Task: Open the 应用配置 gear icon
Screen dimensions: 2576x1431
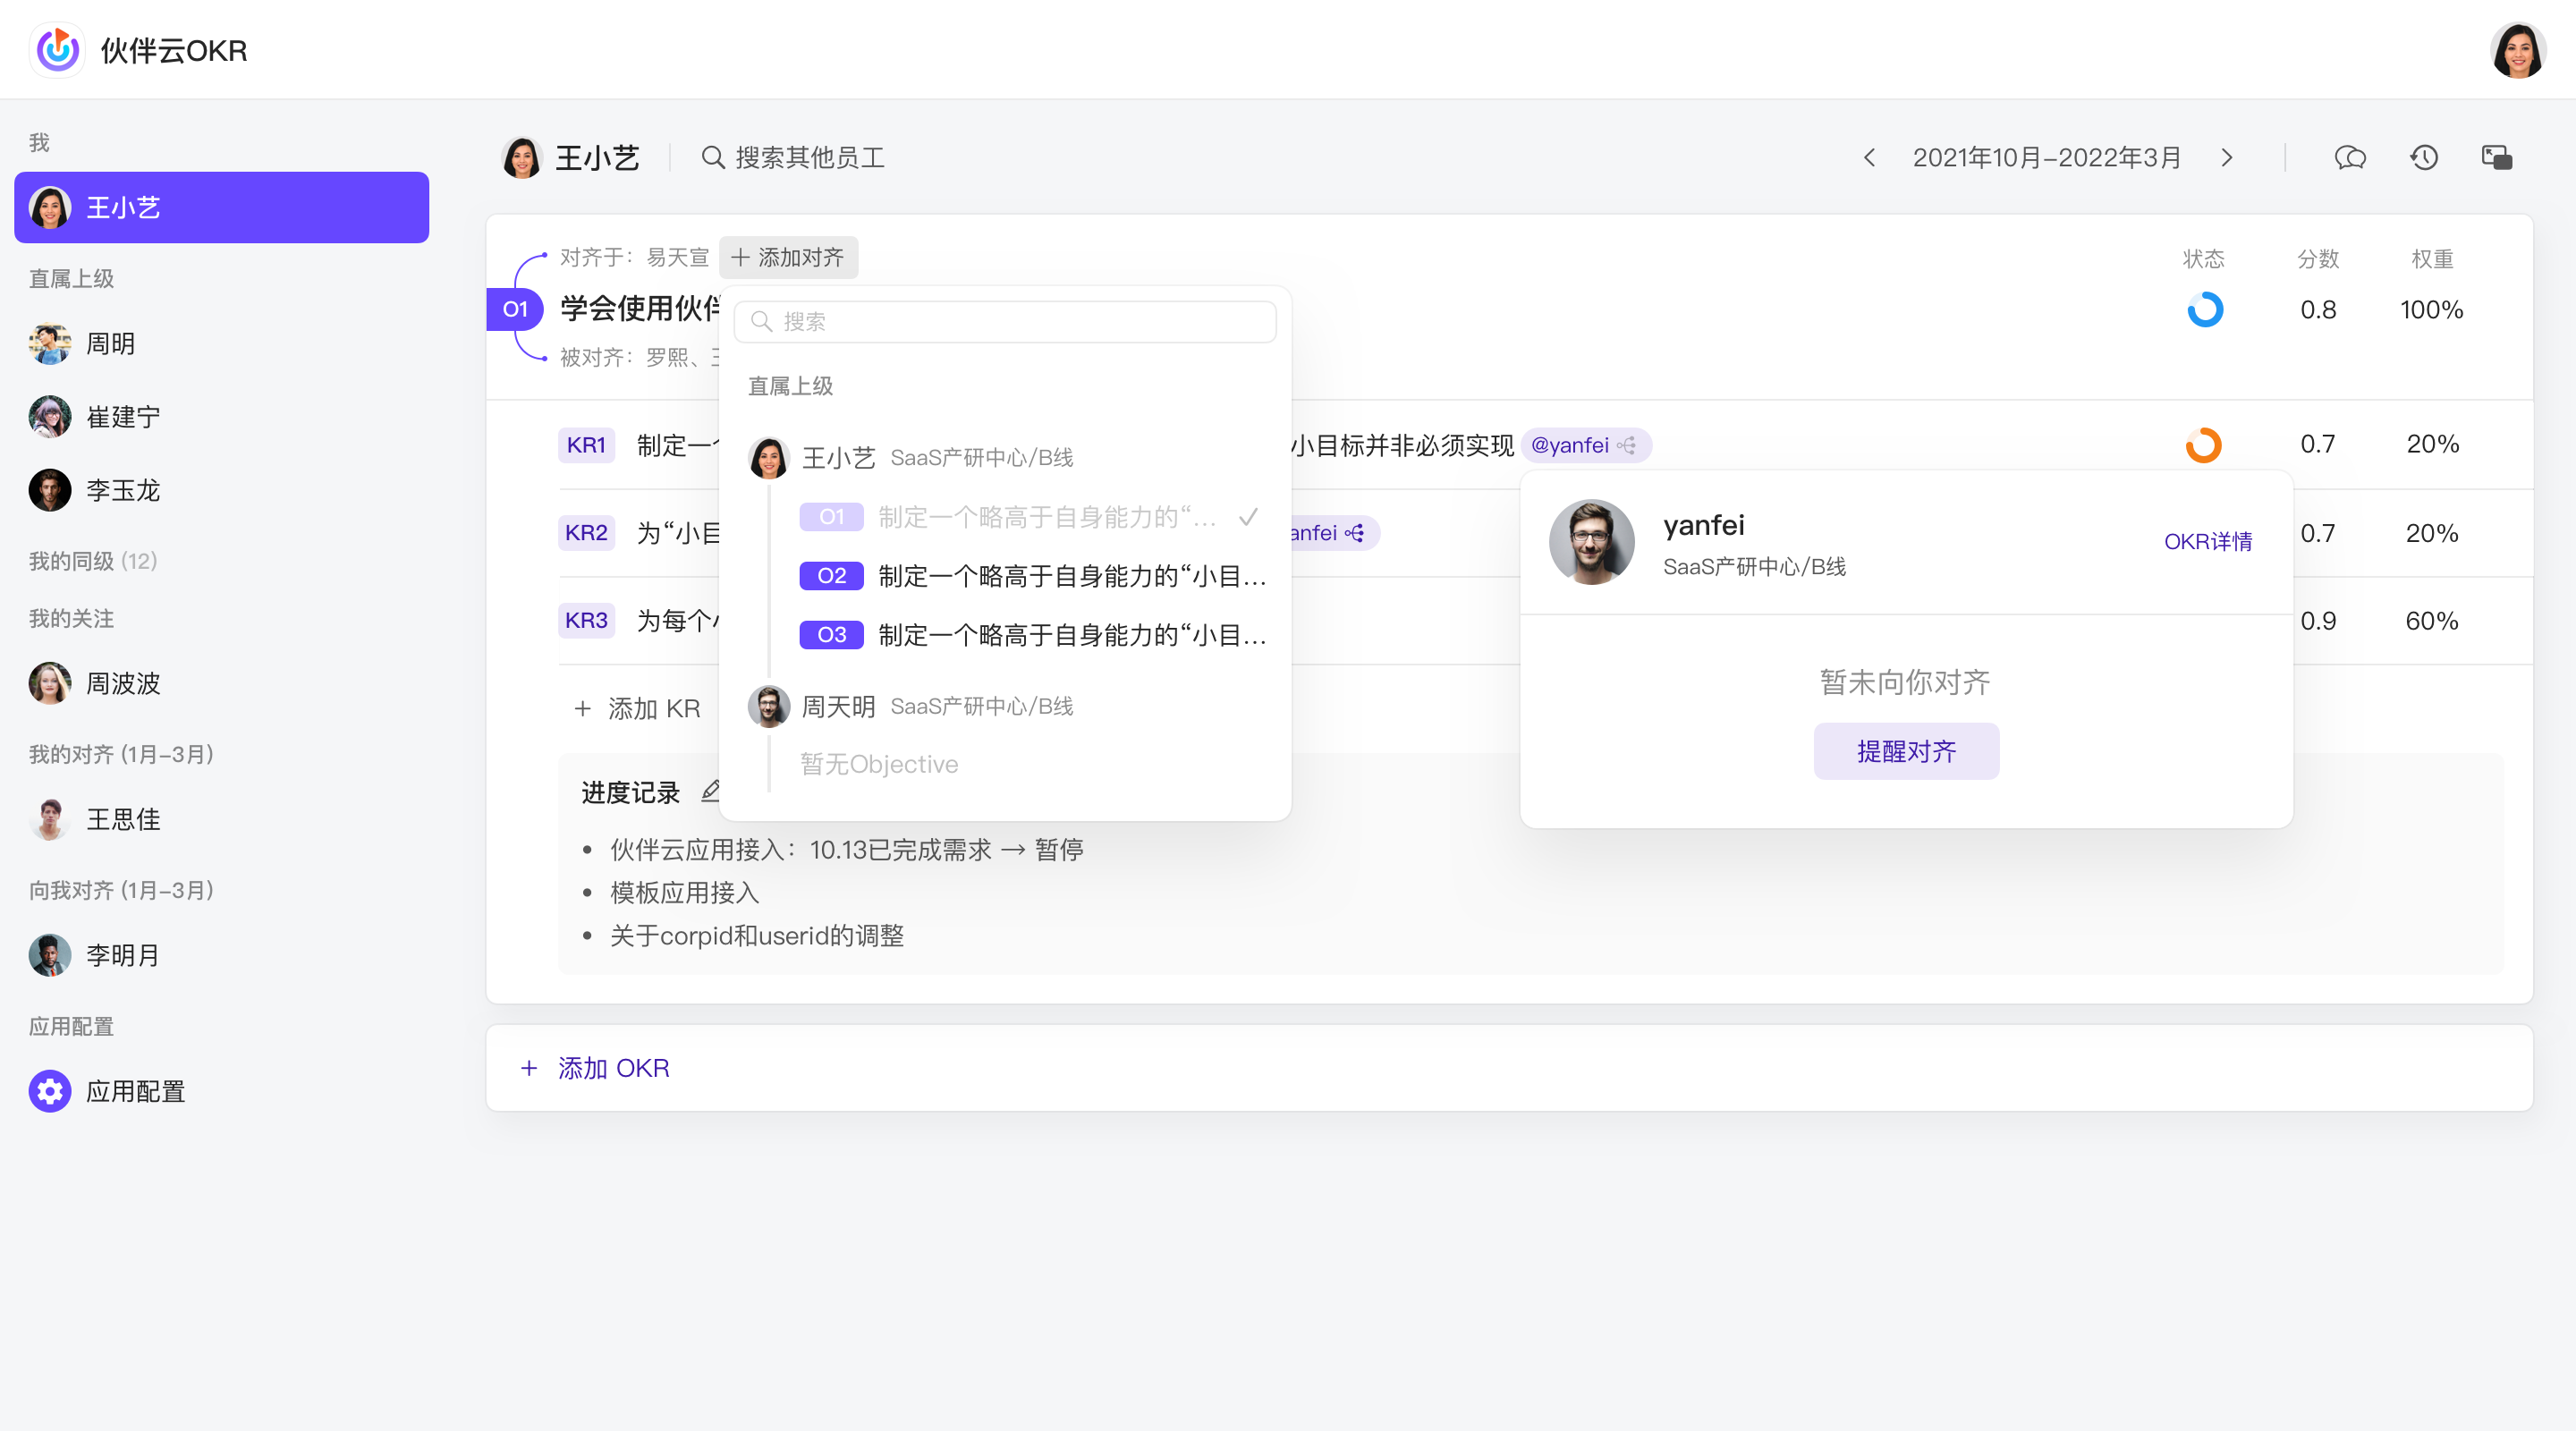Action: point(50,1091)
